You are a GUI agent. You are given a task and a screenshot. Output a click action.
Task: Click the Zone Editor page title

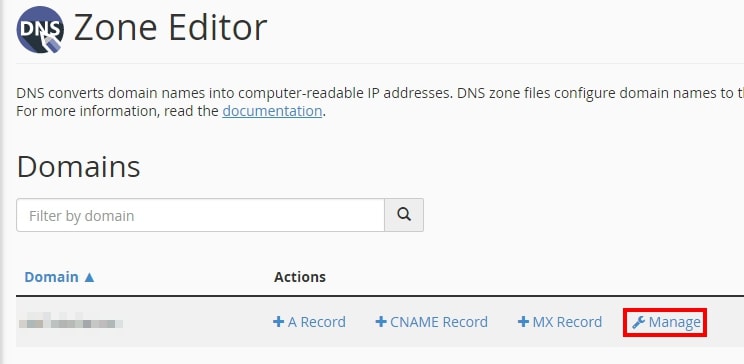pyautogui.click(x=170, y=28)
